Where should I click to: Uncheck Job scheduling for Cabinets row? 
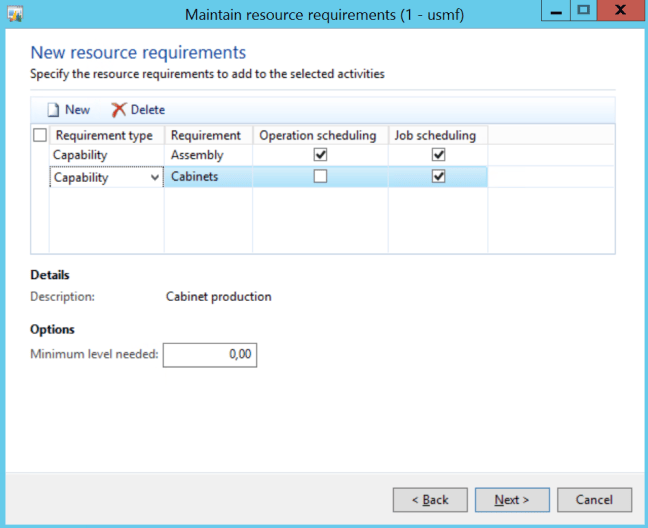pos(438,176)
